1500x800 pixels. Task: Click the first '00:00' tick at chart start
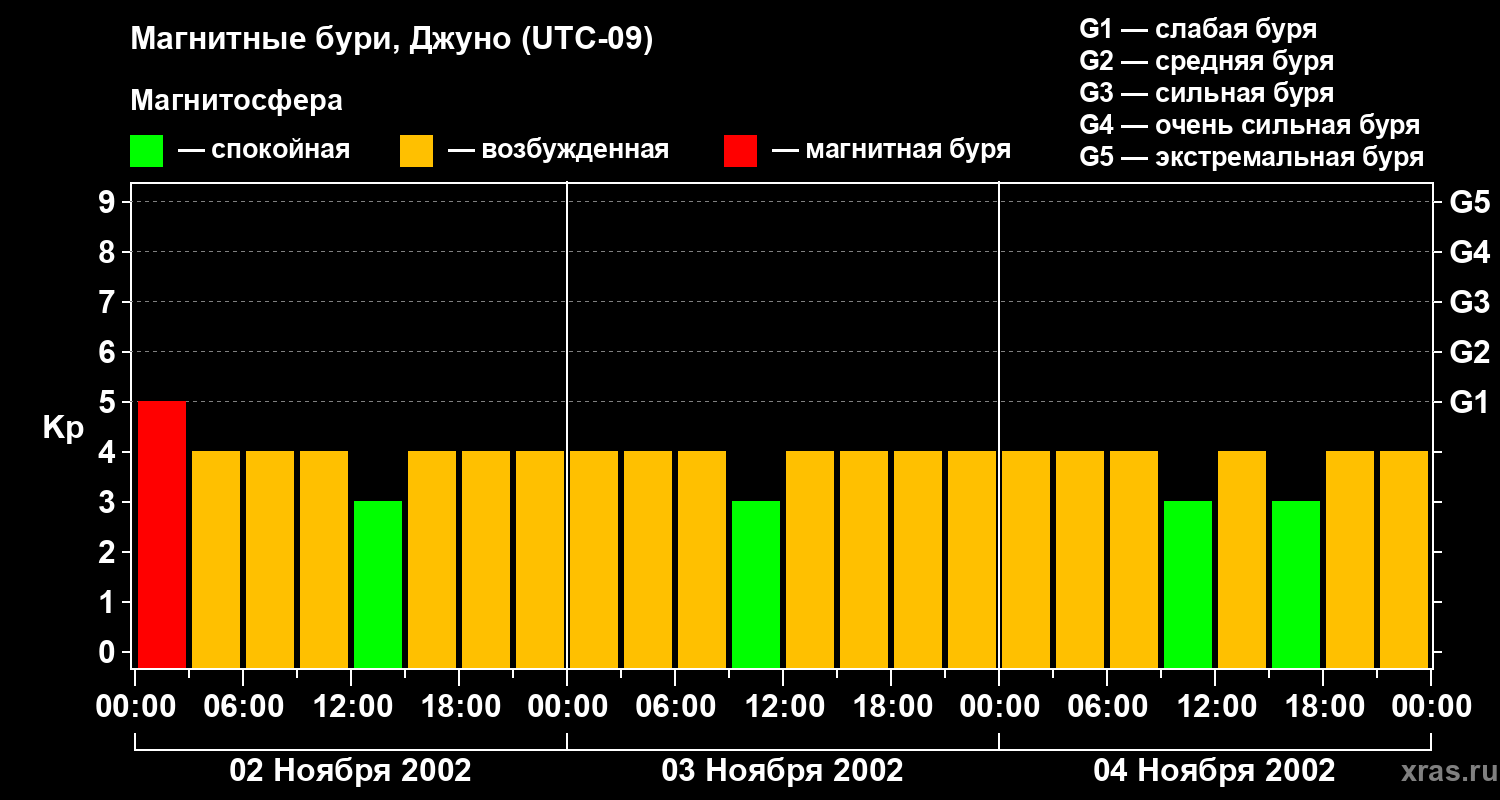point(135,706)
